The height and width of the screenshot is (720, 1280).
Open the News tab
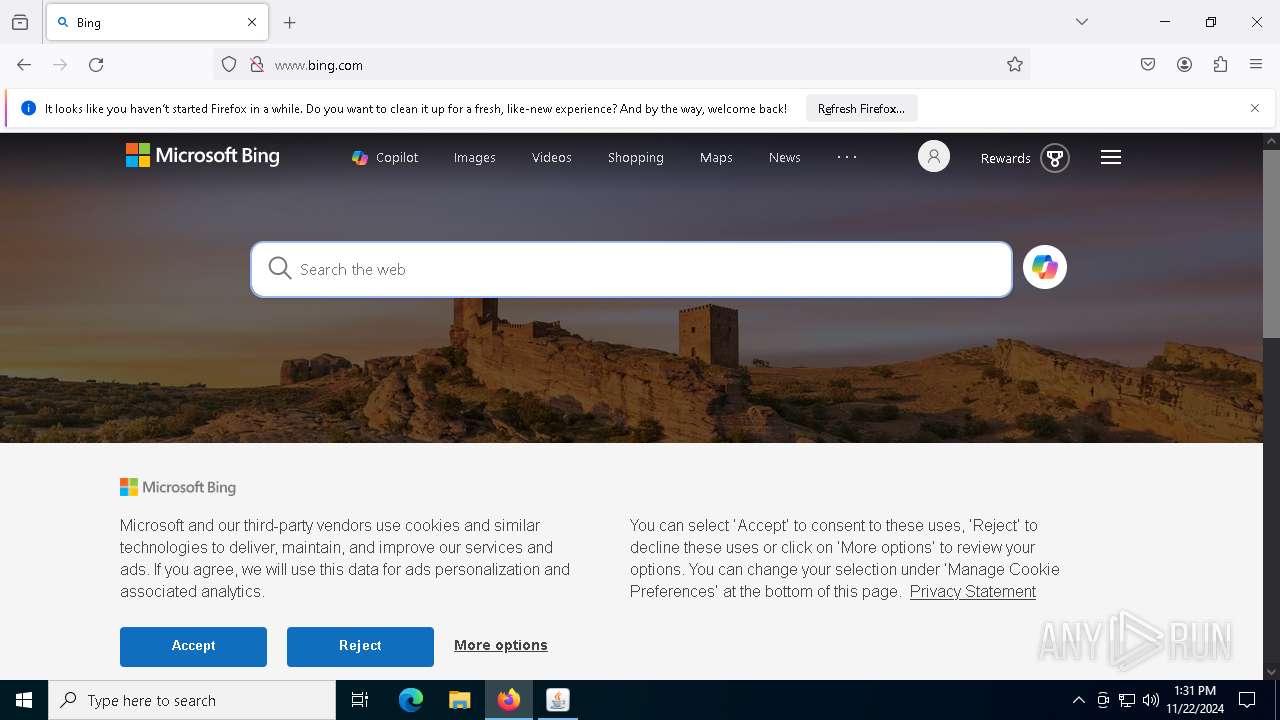pos(784,157)
